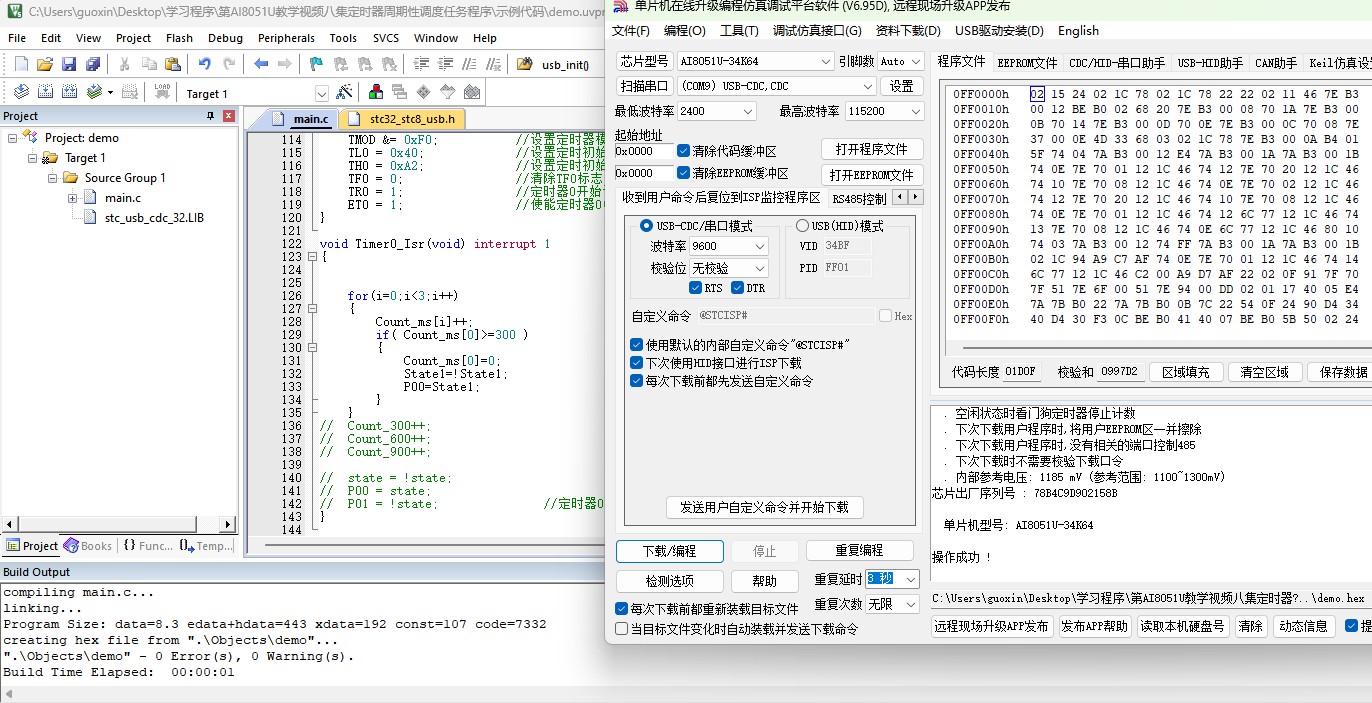This screenshot has height=703, width=1372.
Task: Open the 重复次数 无限 dropdown
Action: pyautogui.click(x=892, y=604)
